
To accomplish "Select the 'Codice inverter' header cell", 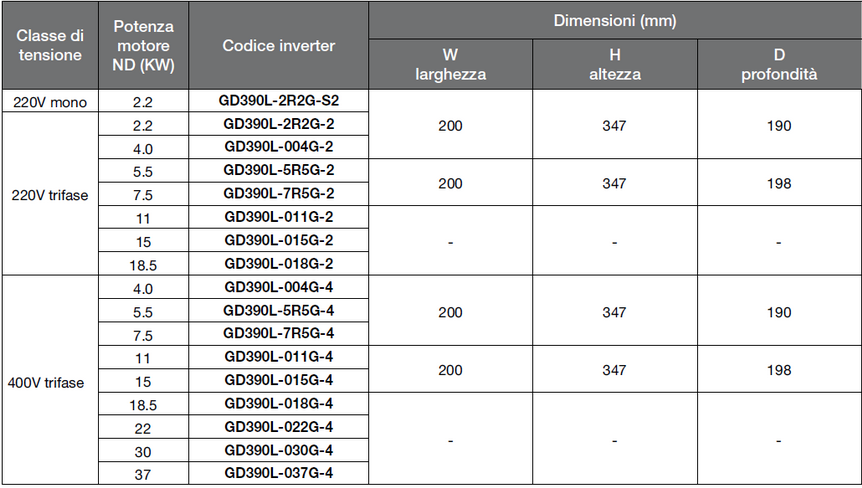I will point(279,46).
